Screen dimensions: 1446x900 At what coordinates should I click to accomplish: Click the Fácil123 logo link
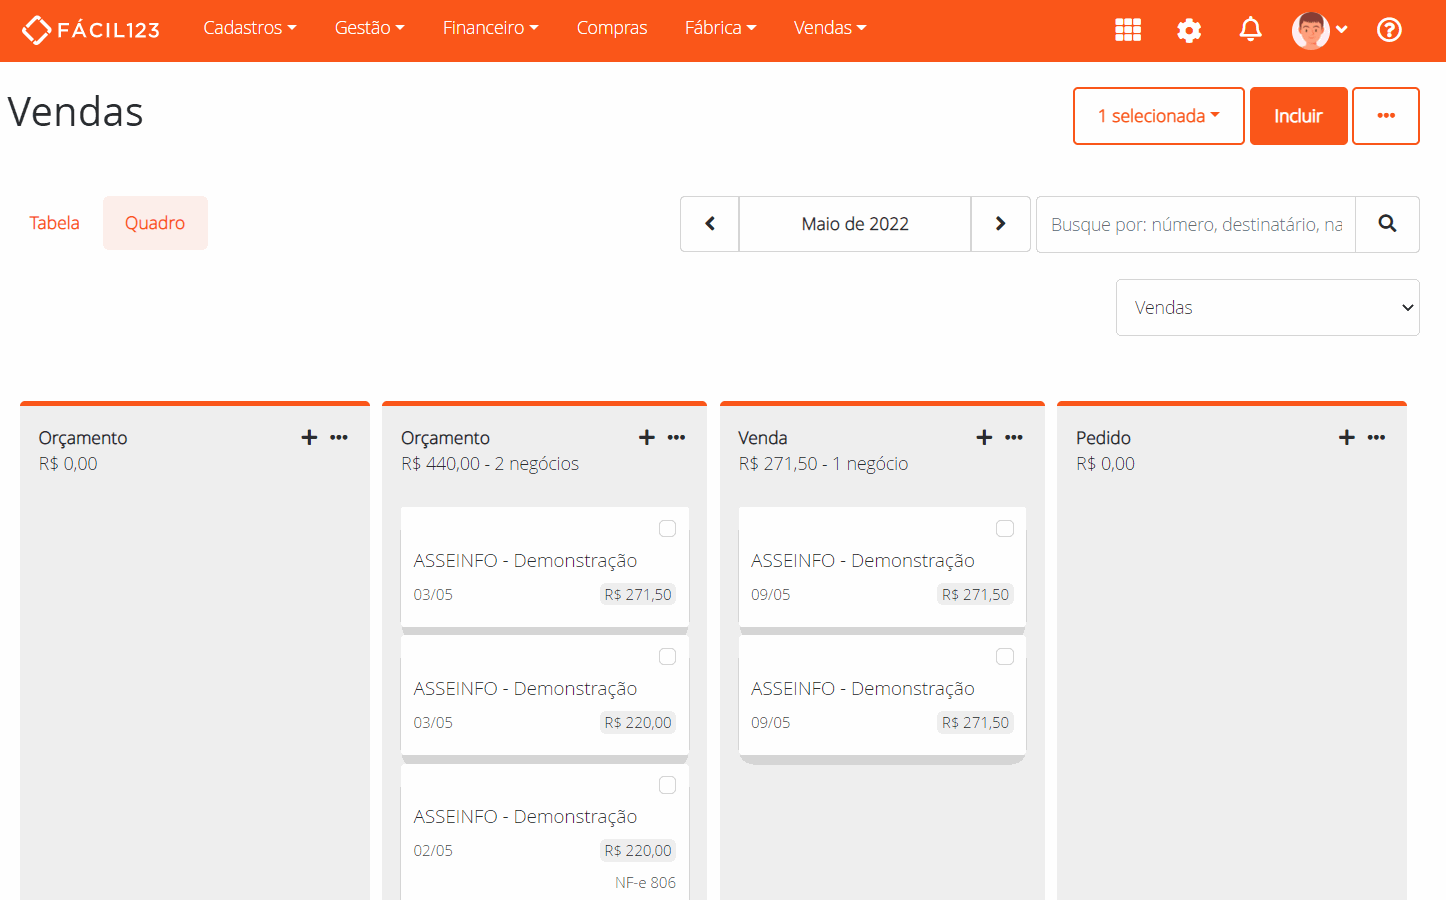pyautogui.click(x=91, y=30)
